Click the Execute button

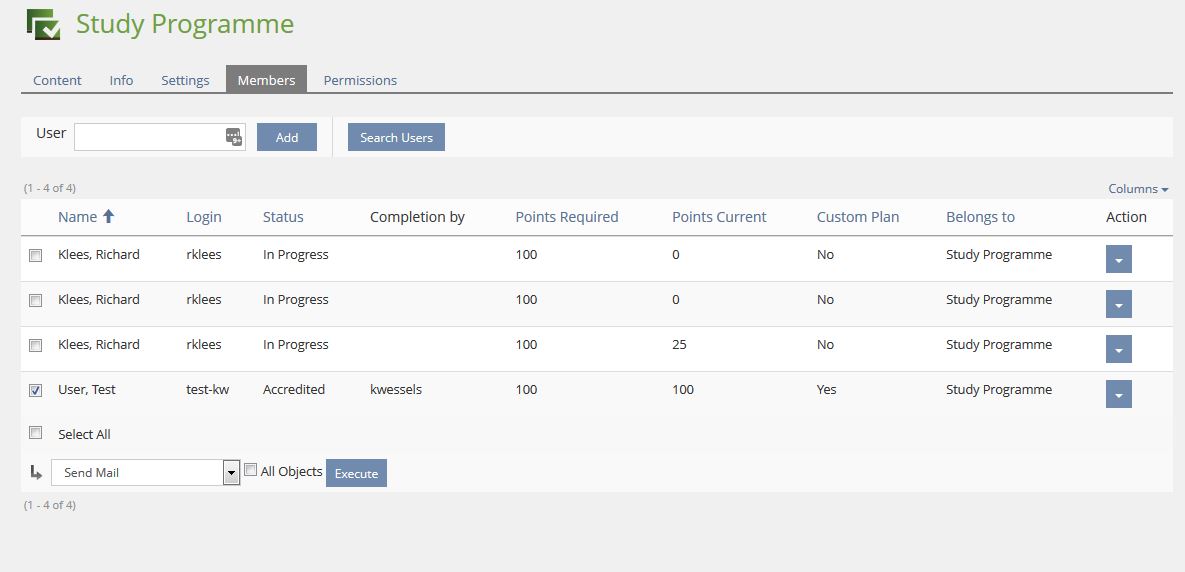[x=356, y=473]
